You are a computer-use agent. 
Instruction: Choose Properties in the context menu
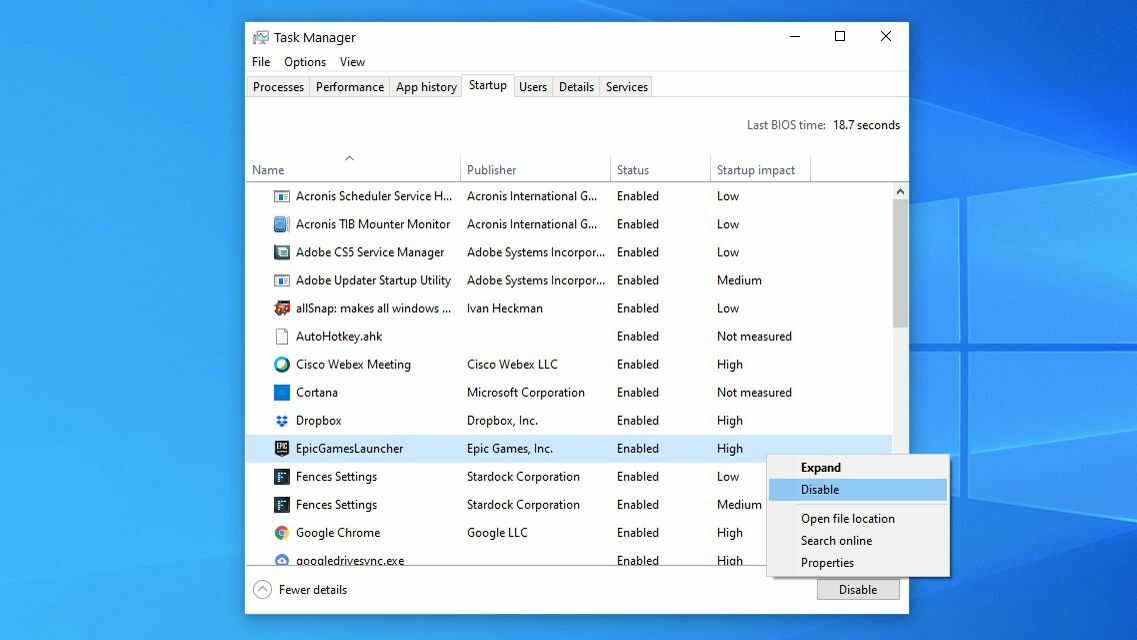pos(858,563)
